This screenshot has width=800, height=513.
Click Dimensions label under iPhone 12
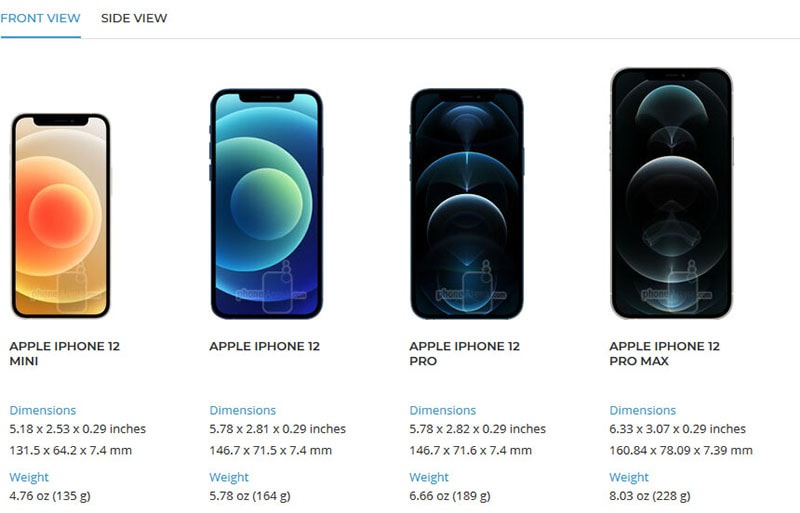(x=243, y=410)
